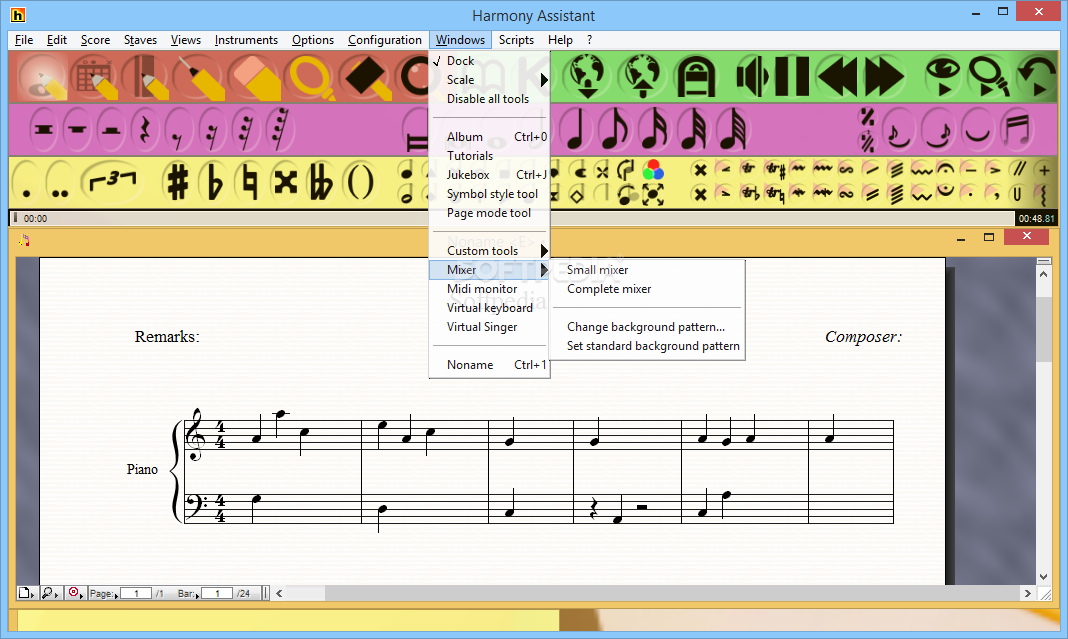This screenshot has width=1068, height=639.
Task: Open the Configuration menu
Action: [385, 40]
